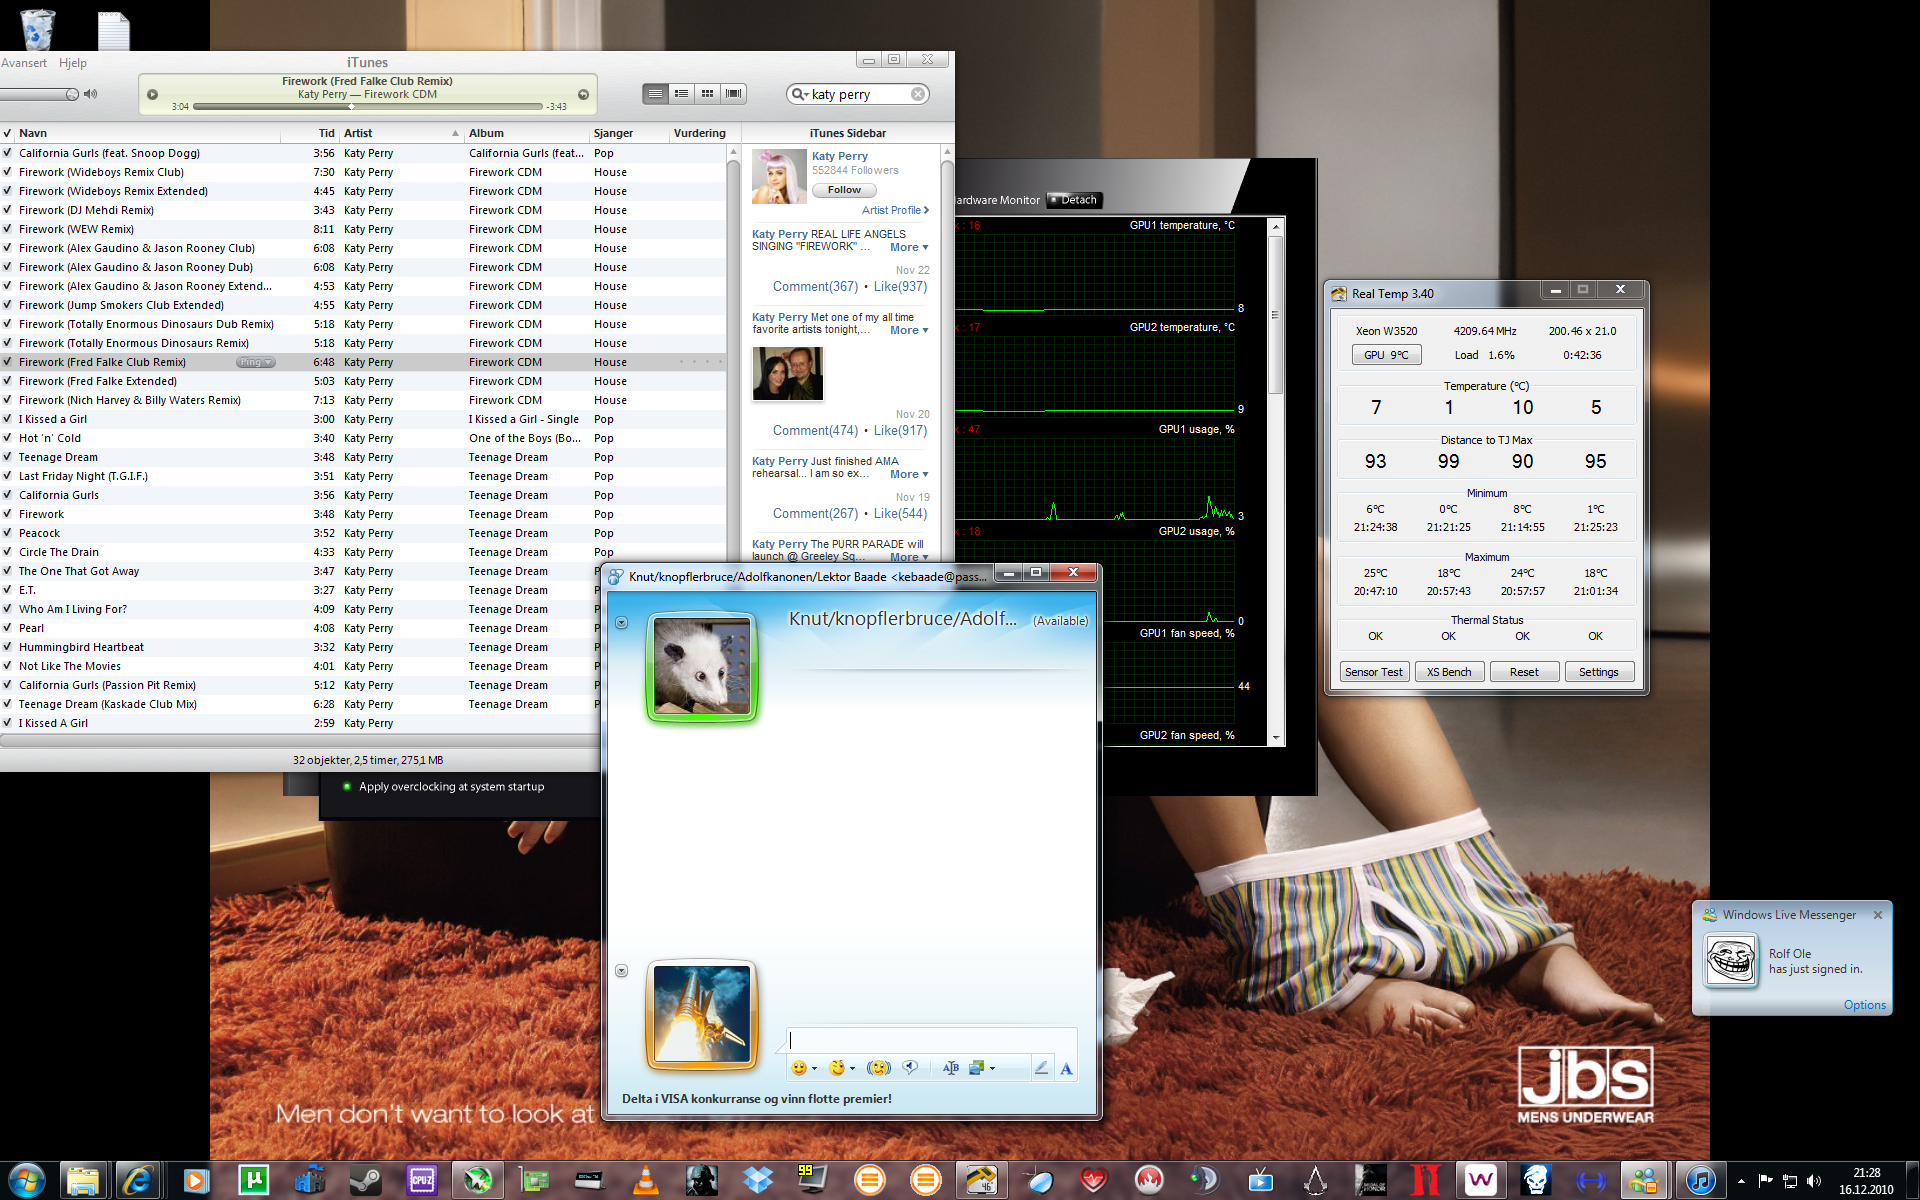The image size is (1920, 1200).
Task: Open the Avansert menu in iTunes
Action: coord(24,63)
